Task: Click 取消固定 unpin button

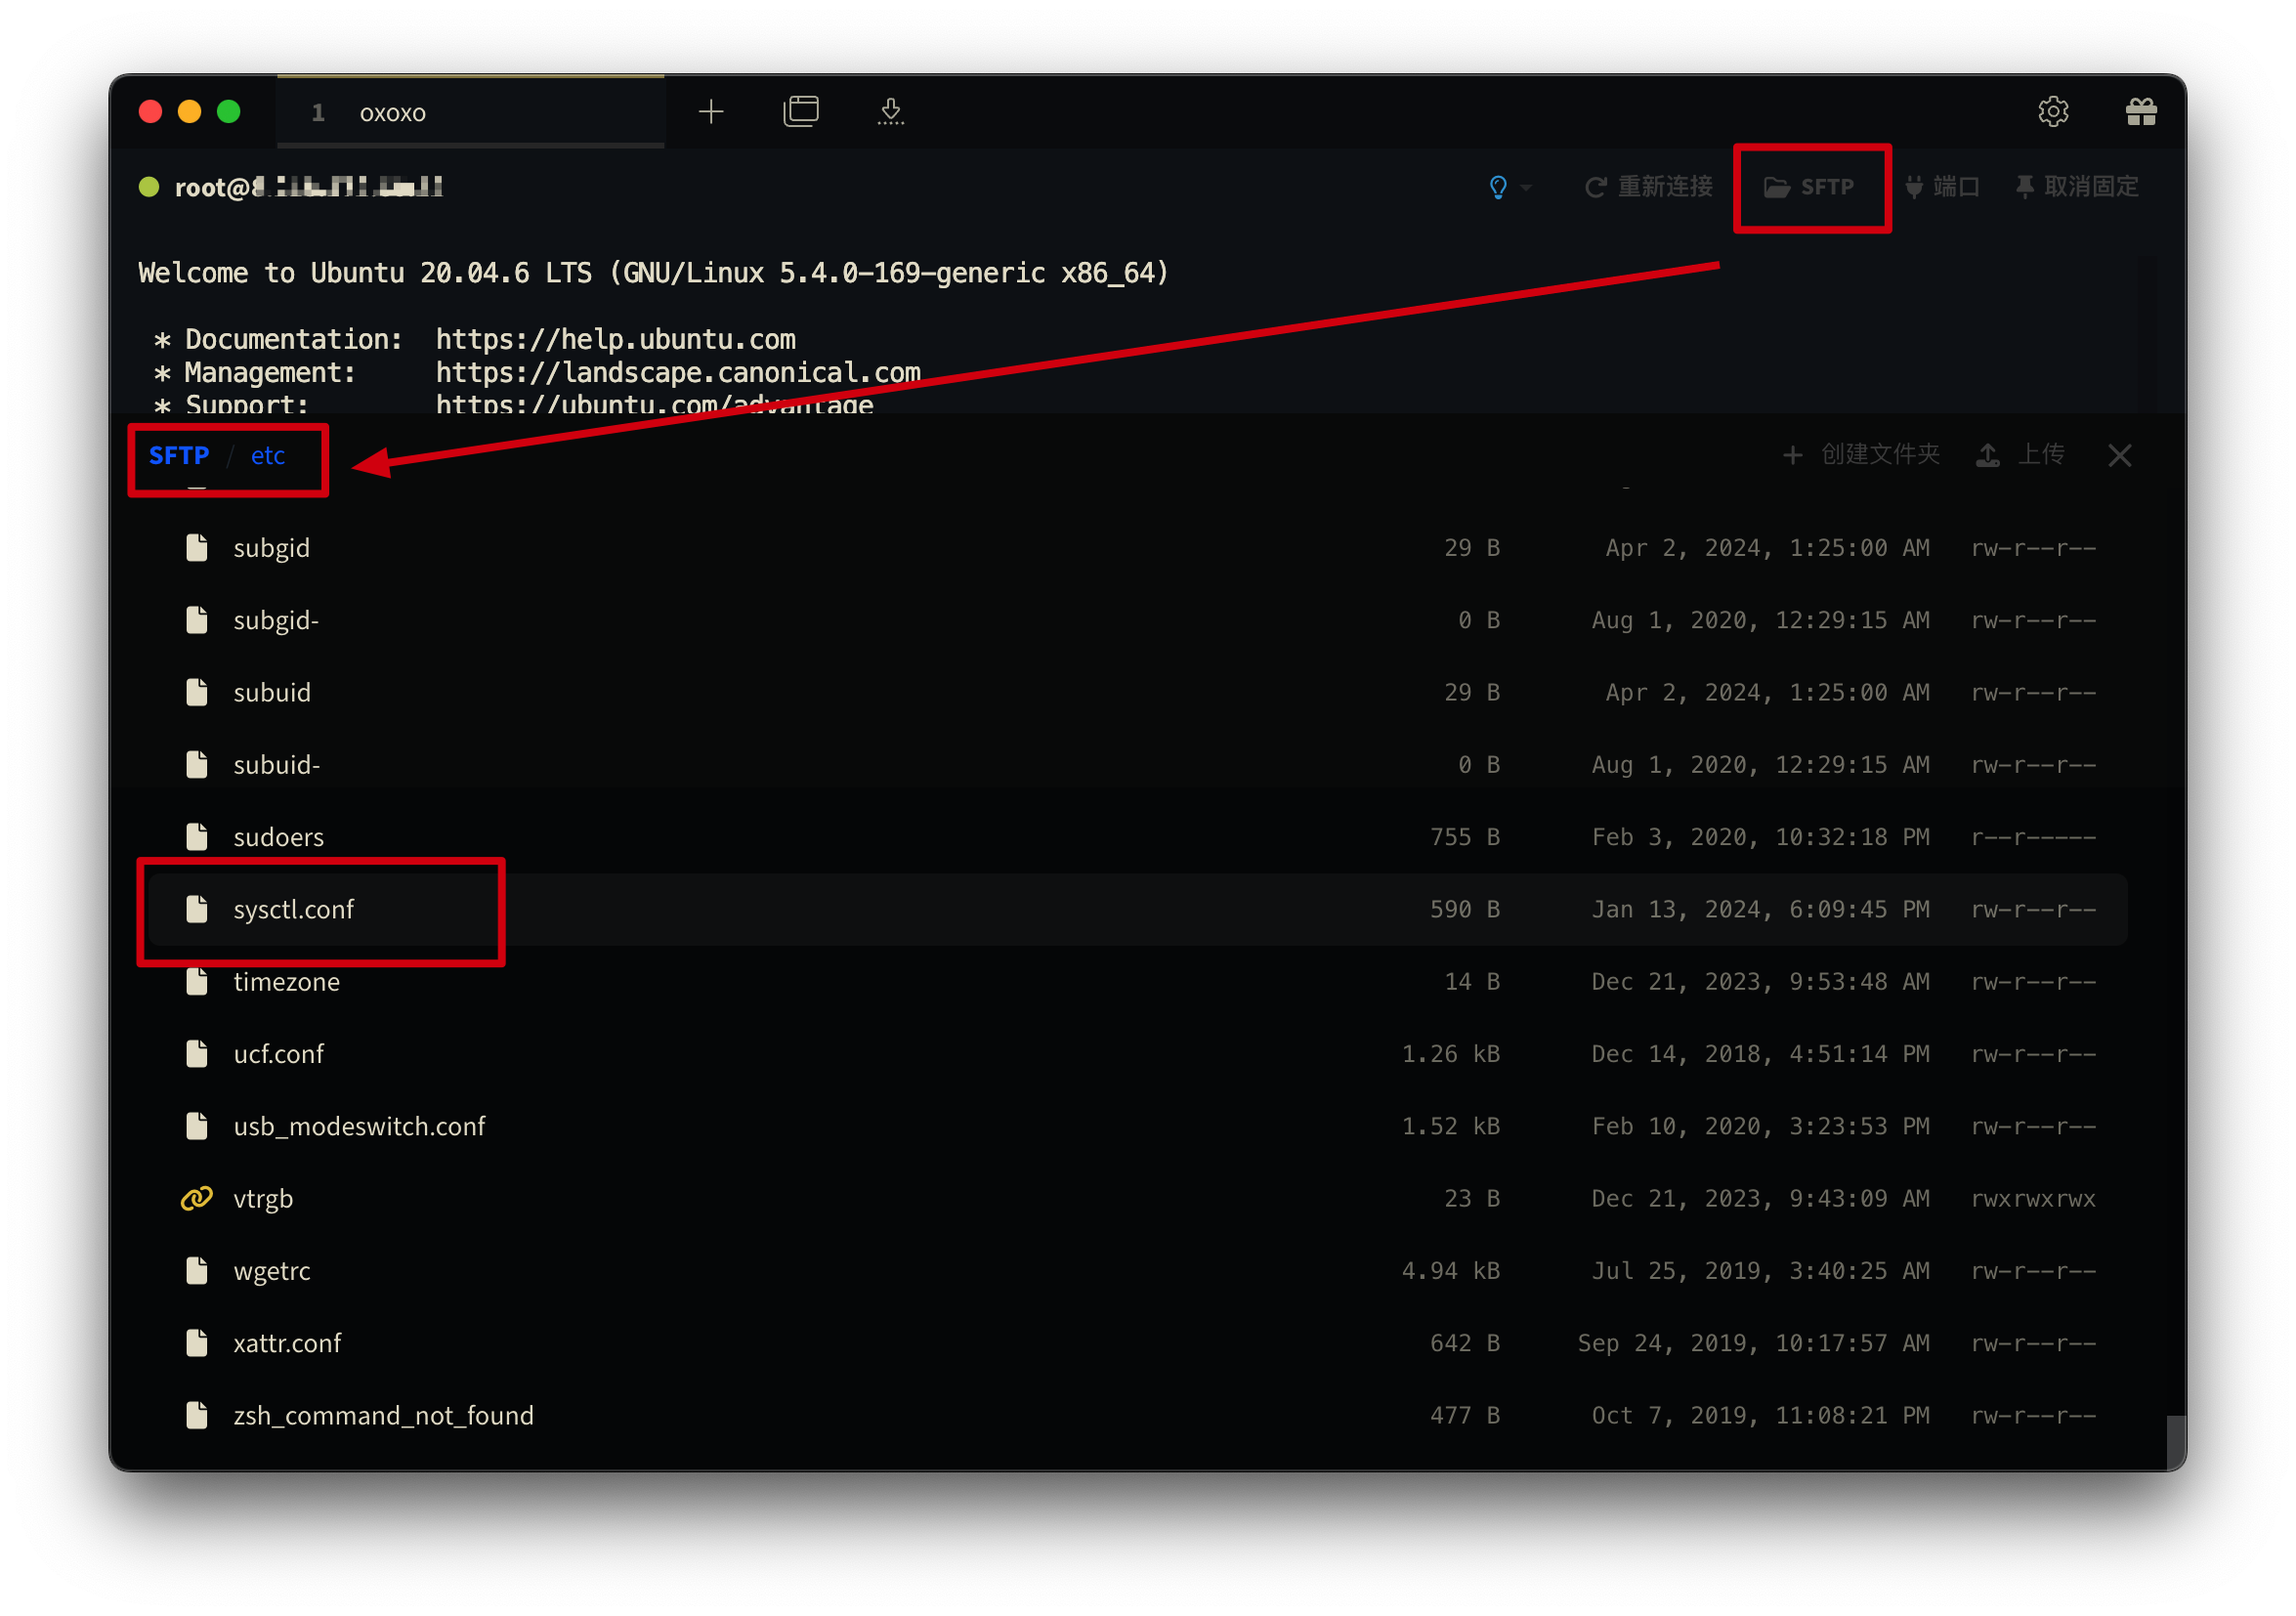Action: coord(2076,187)
